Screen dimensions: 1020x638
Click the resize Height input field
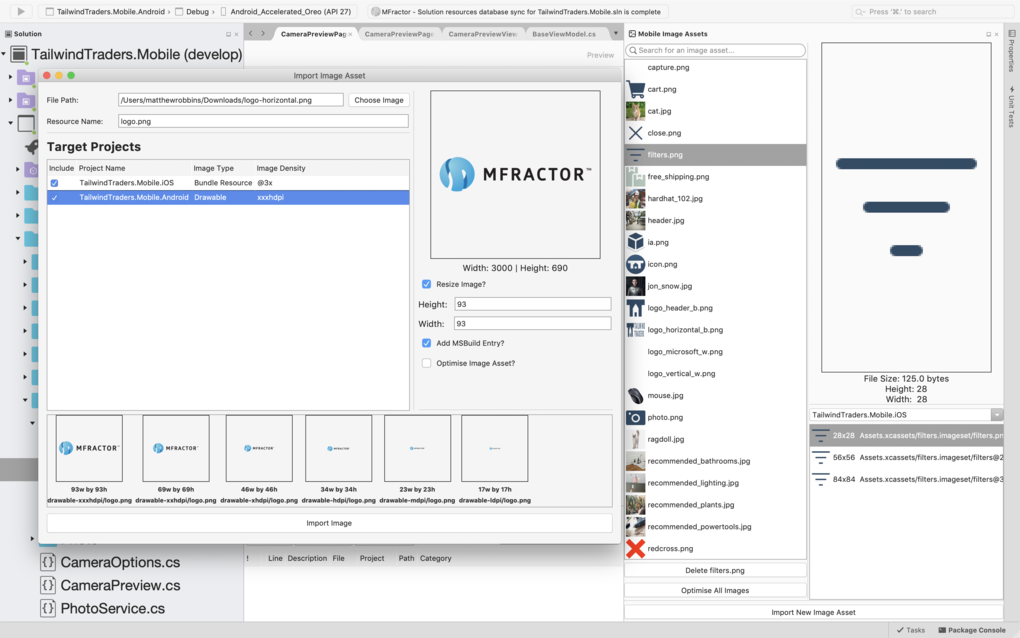click(532, 304)
